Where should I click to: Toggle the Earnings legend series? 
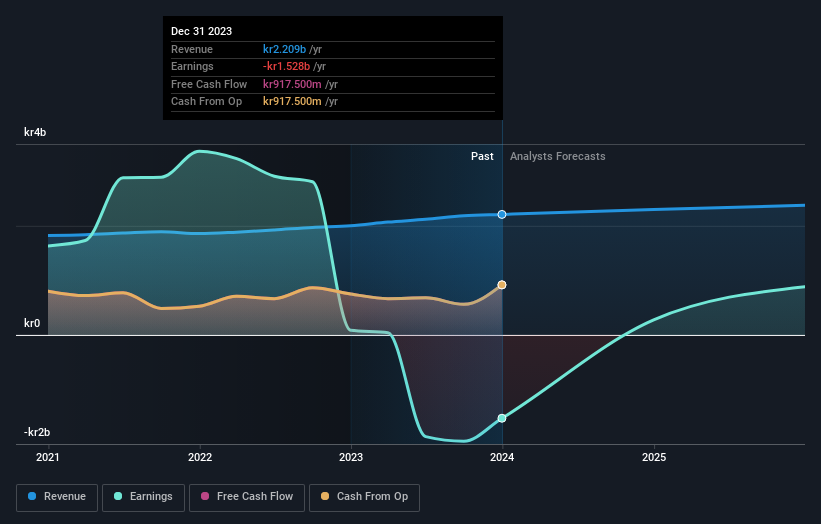pos(143,497)
